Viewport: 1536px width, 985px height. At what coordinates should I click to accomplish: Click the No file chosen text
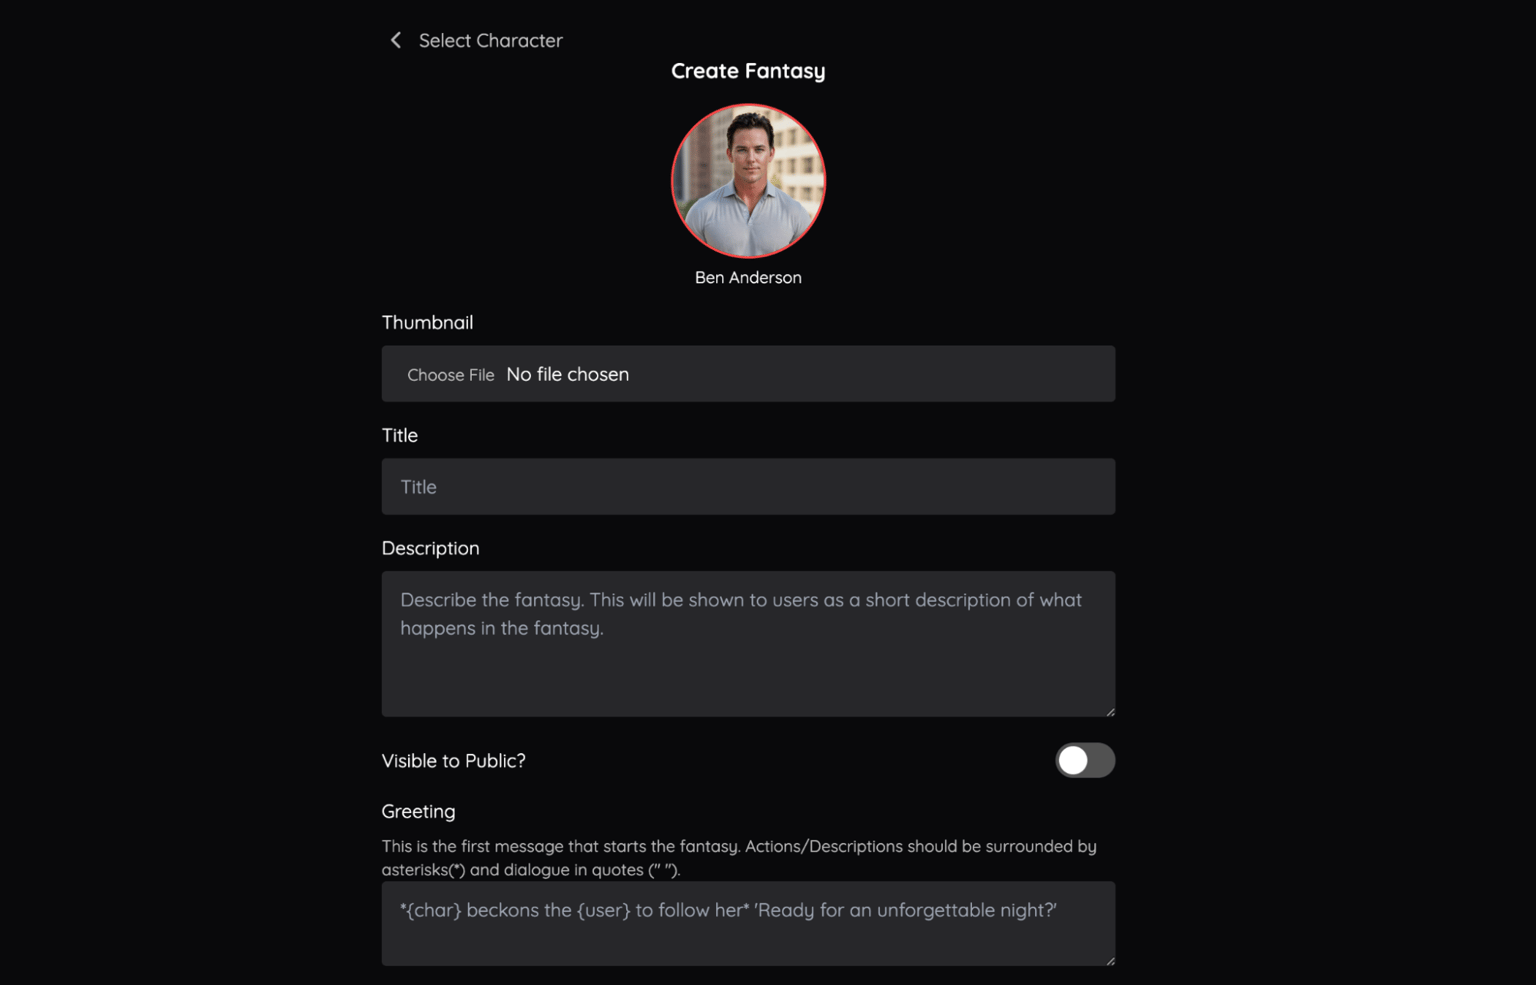tap(567, 374)
